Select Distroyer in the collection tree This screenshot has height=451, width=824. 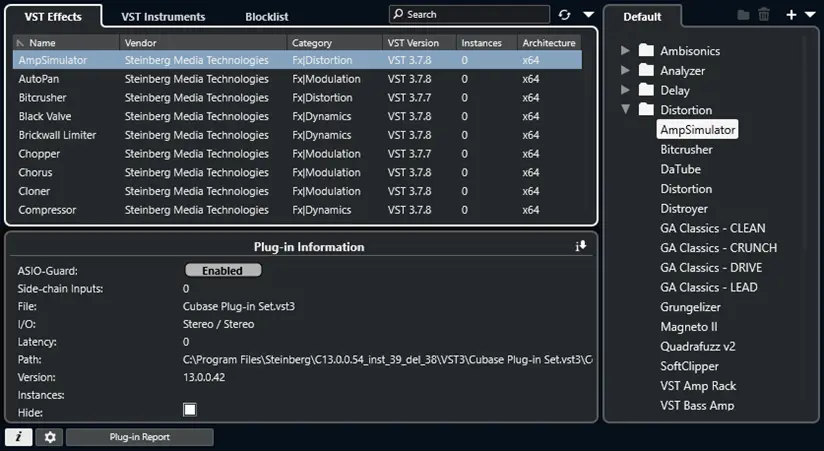pos(684,209)
